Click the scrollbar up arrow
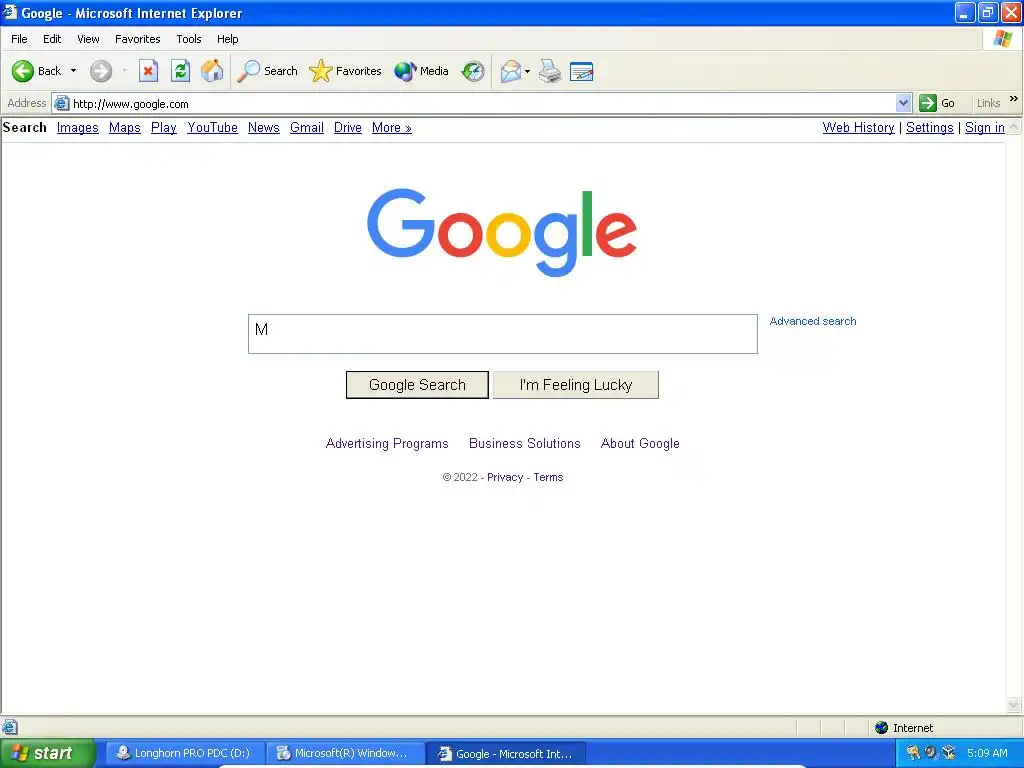1024x768 pixels. coord(1014,127)
